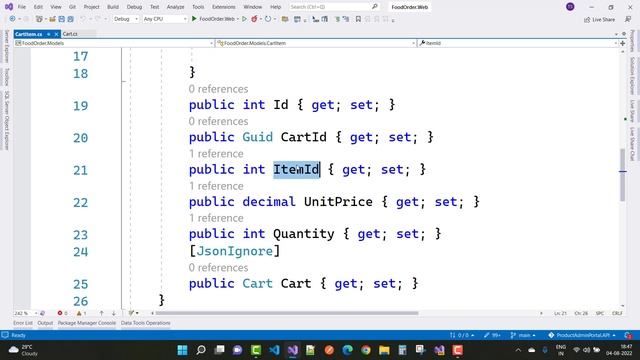Image resolution: width=640 pixels, height=360 pixels.
Task: Click the Git sync 0/0 indicator
Action: point(462,335)
